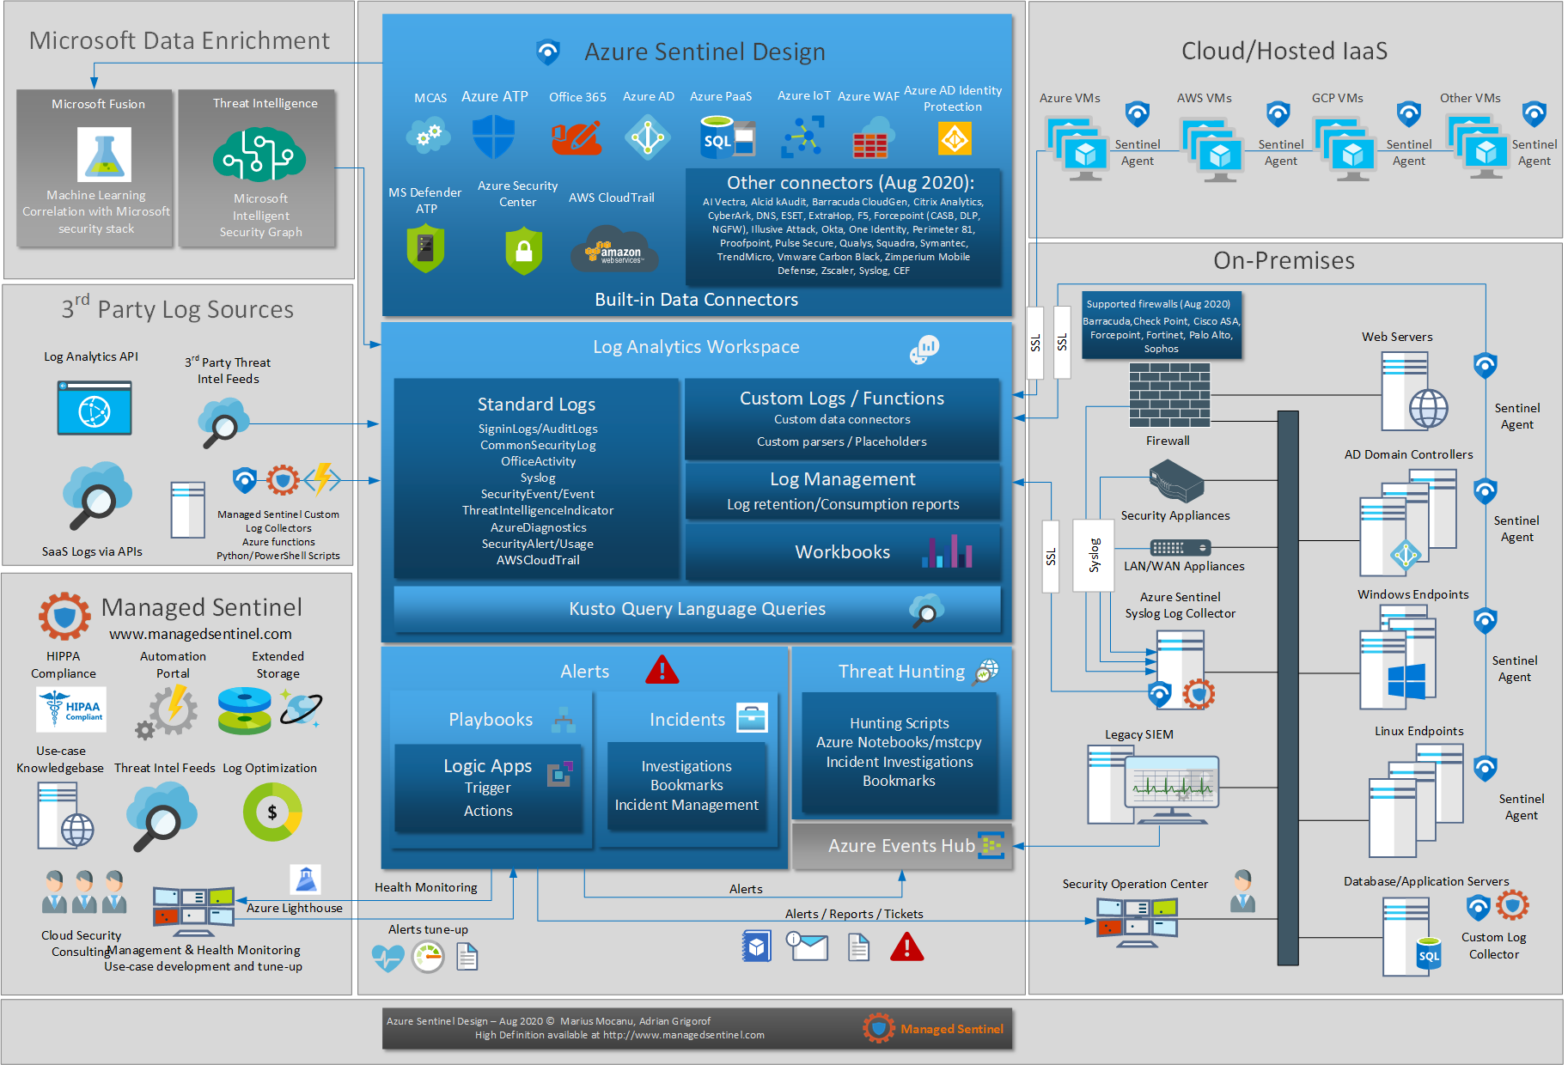Open the Standard Logs box
This screenshot has width=1568, height=1065.
pyautogui.click(x=537, y=479)
